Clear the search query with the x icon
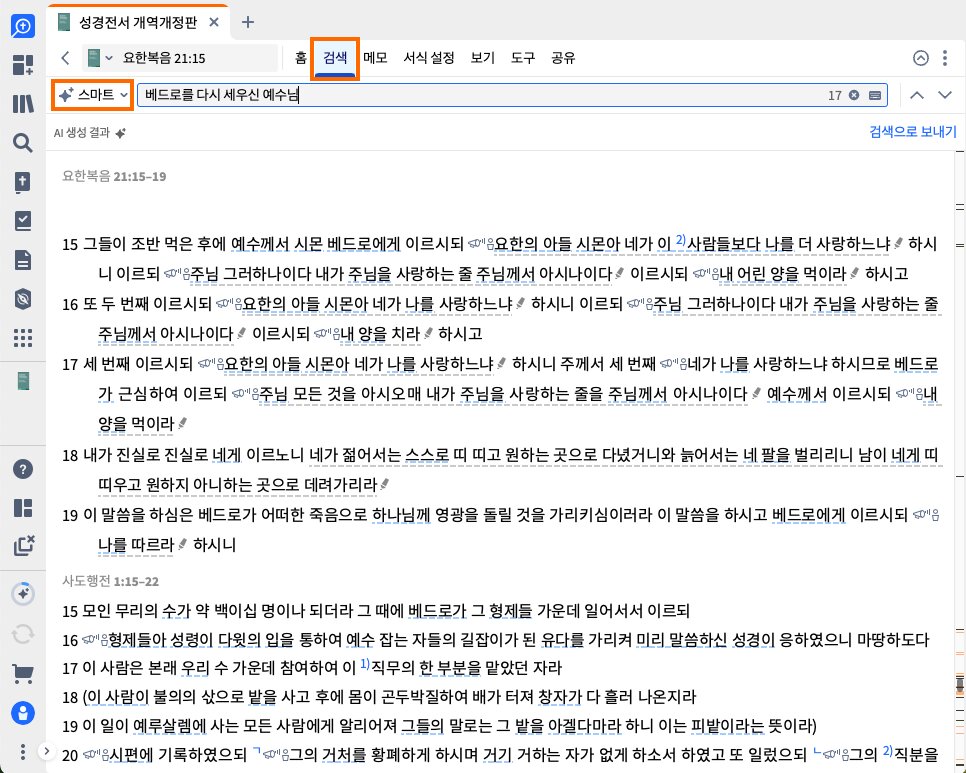Viewport: 966px width, 773px height. (853, 95)
